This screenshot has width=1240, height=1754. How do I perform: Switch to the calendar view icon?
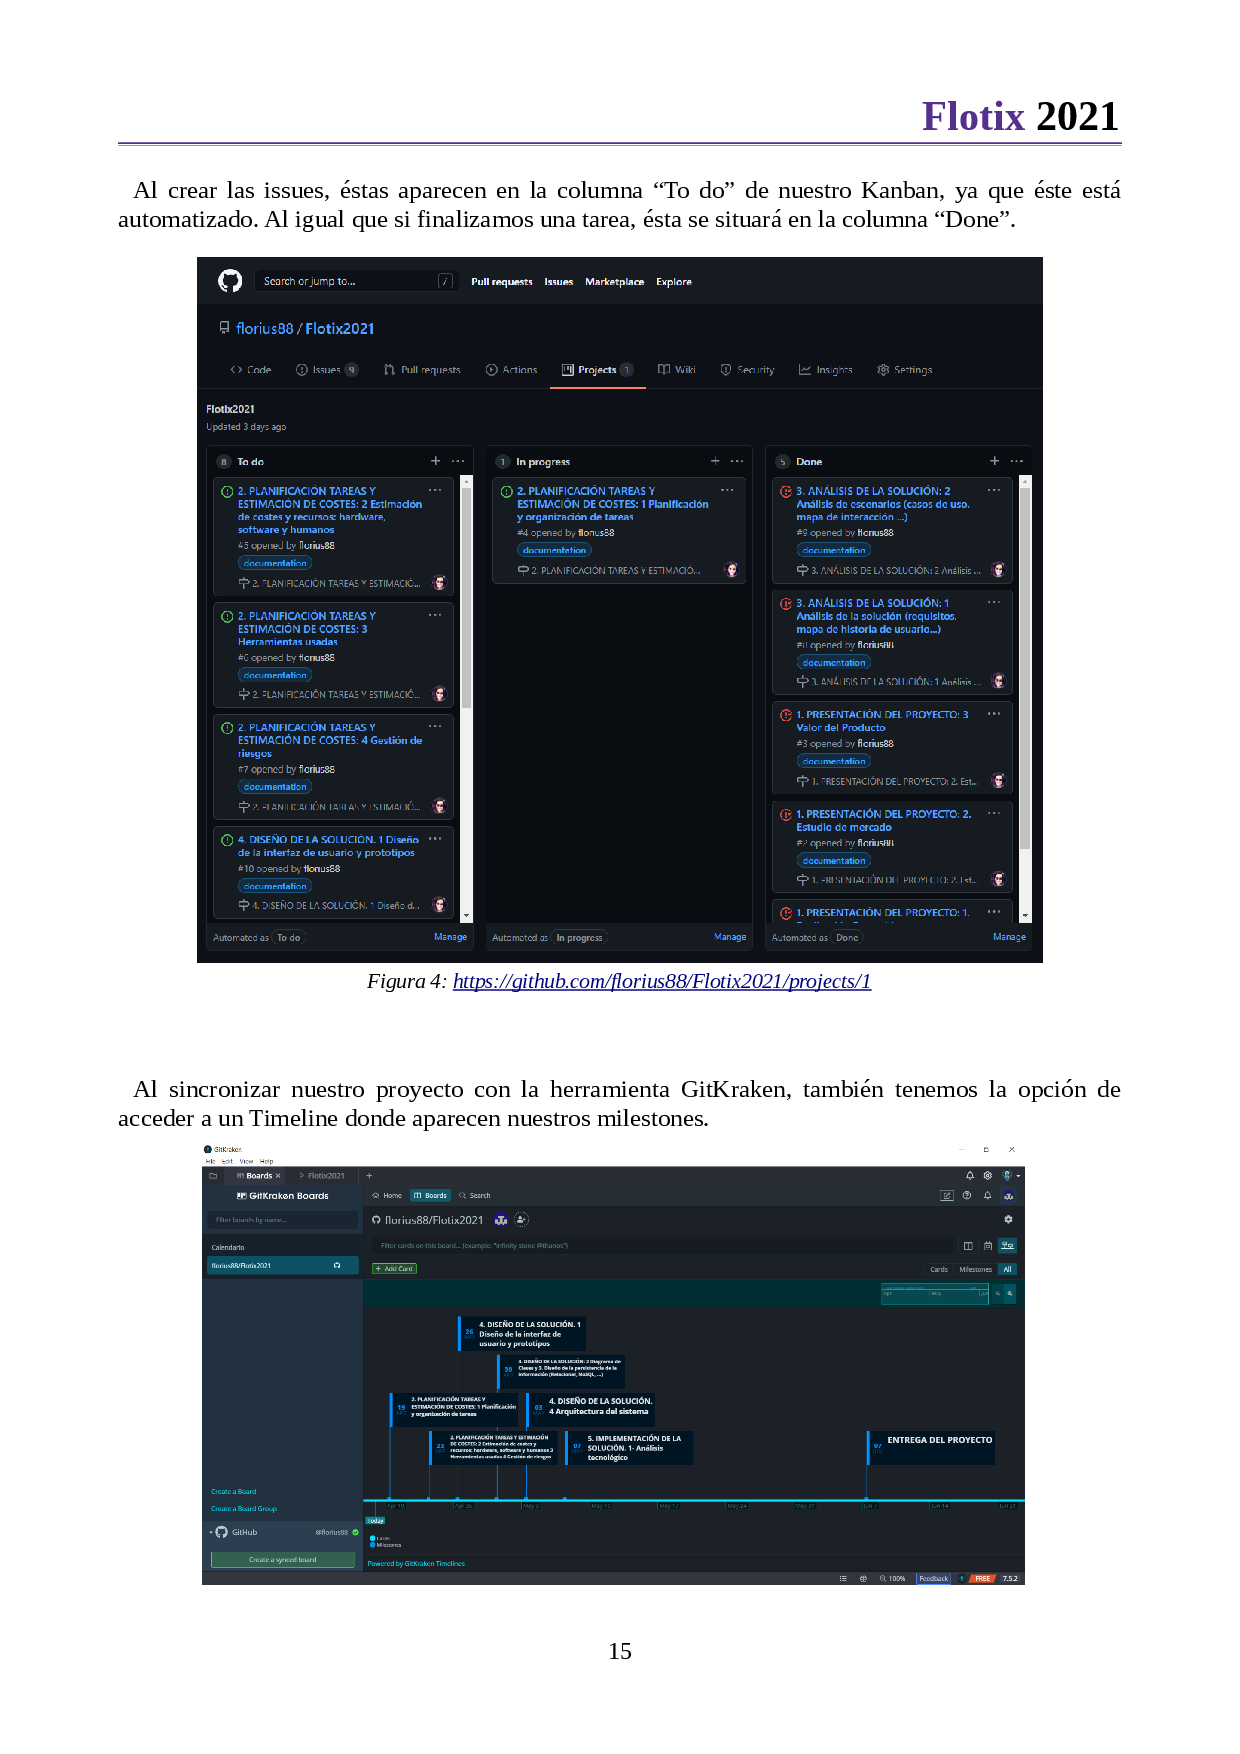pyautogui.click(x=988, y=1245)
